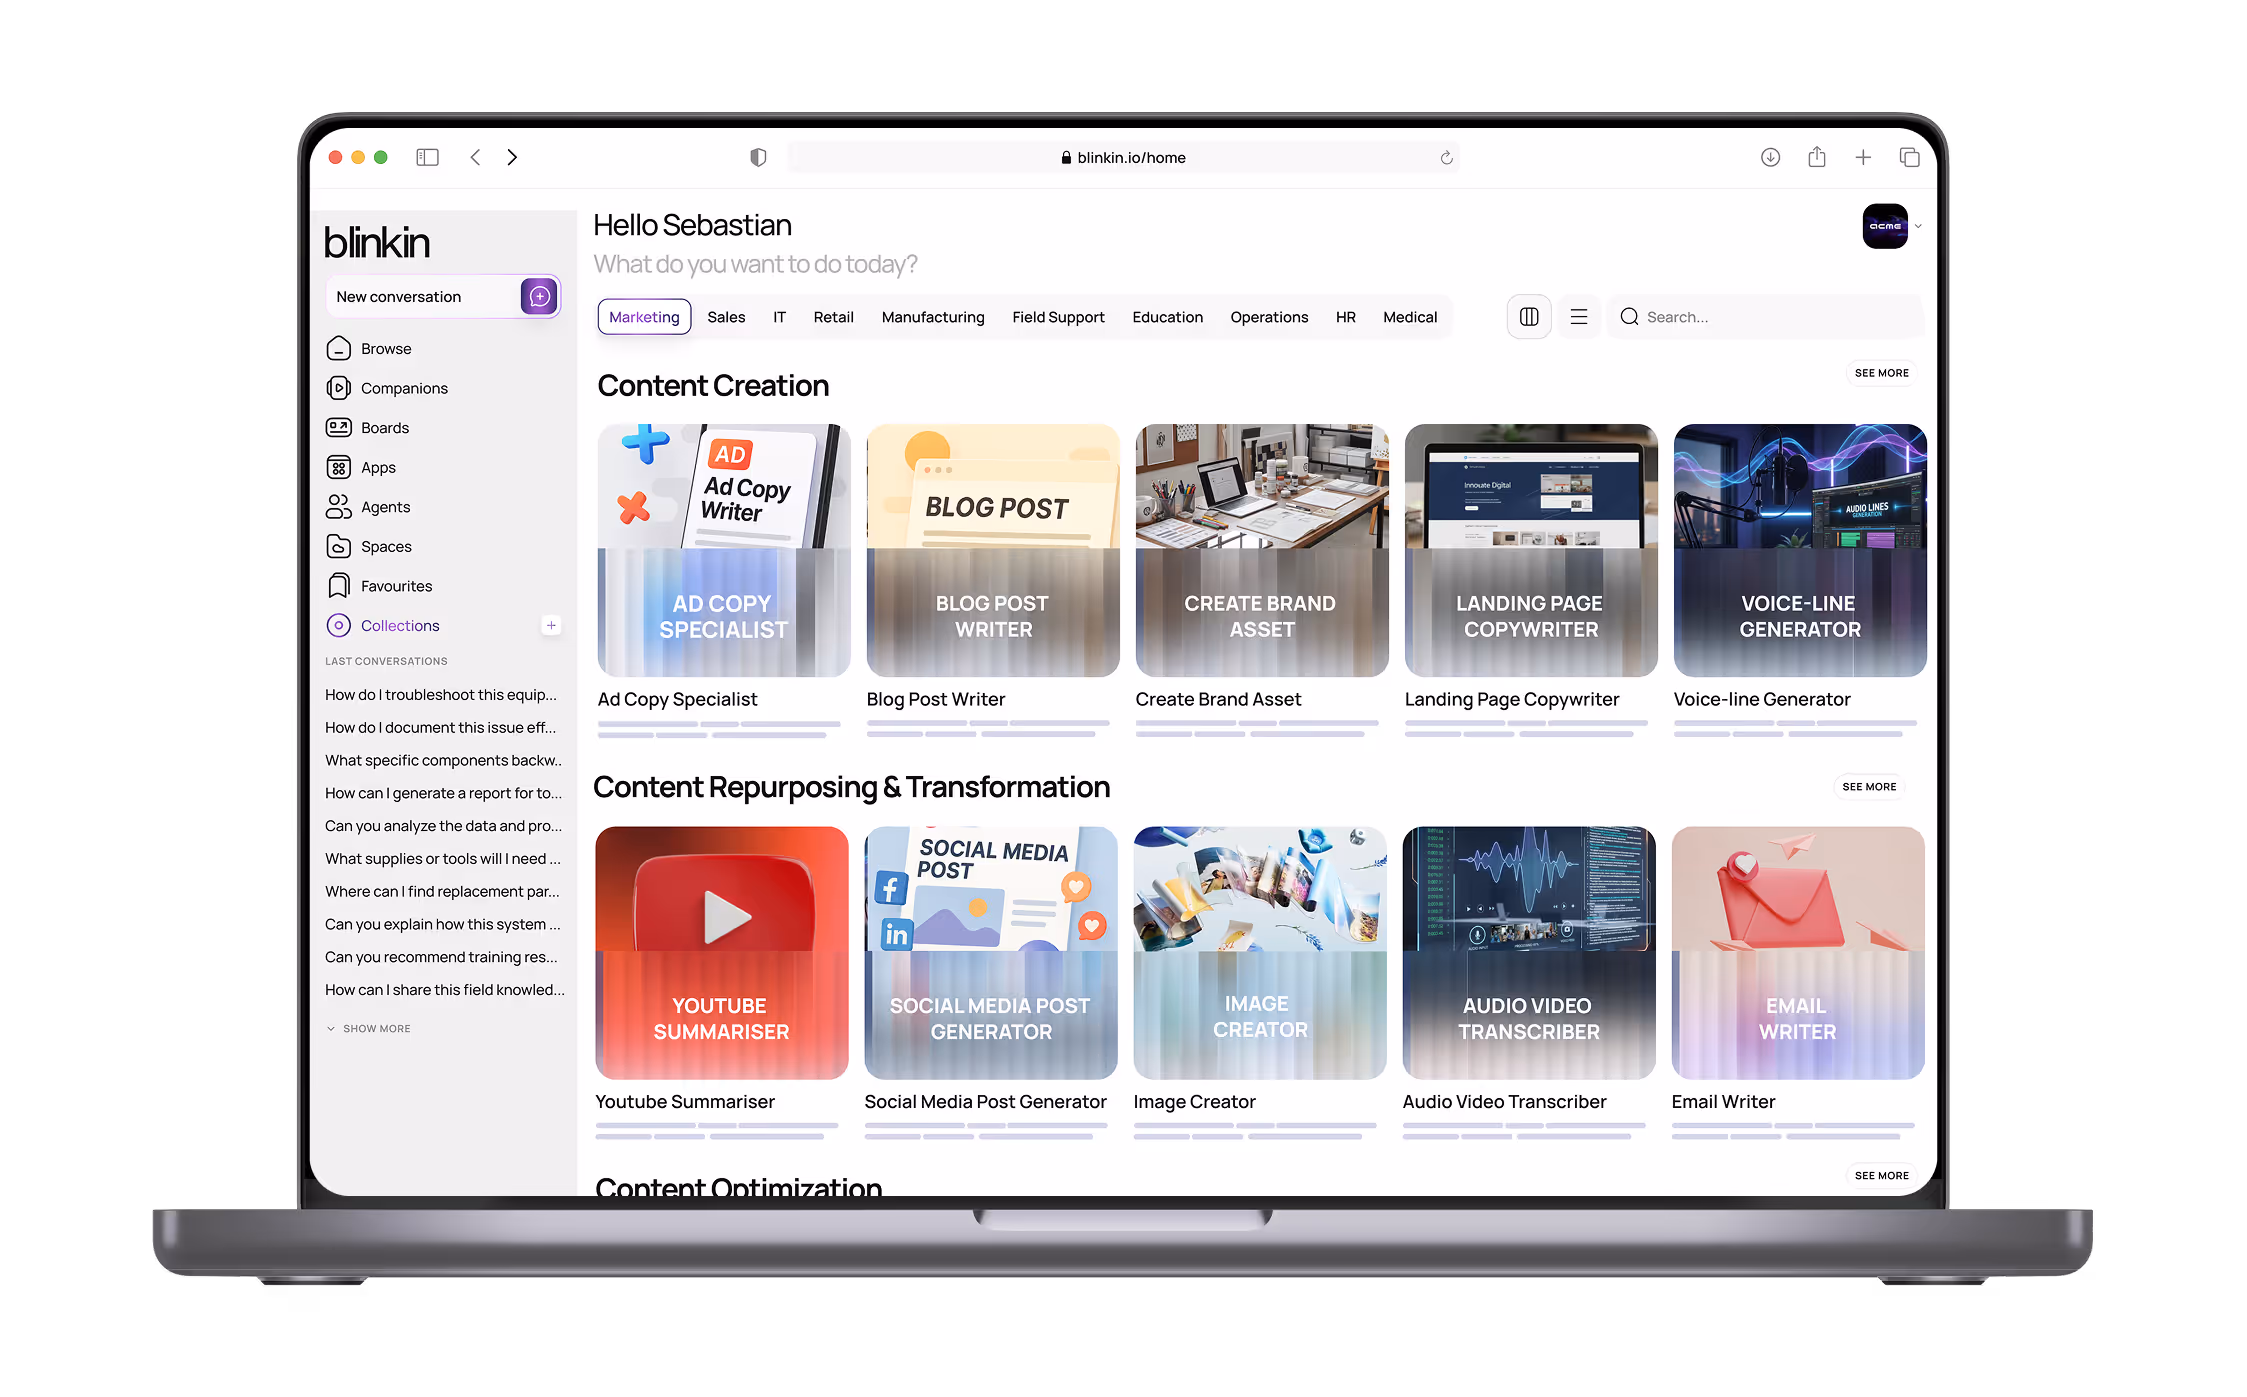Screen dimensions: 2247x1397
Task: Switch to the Education category tab
Action: 1167,317
